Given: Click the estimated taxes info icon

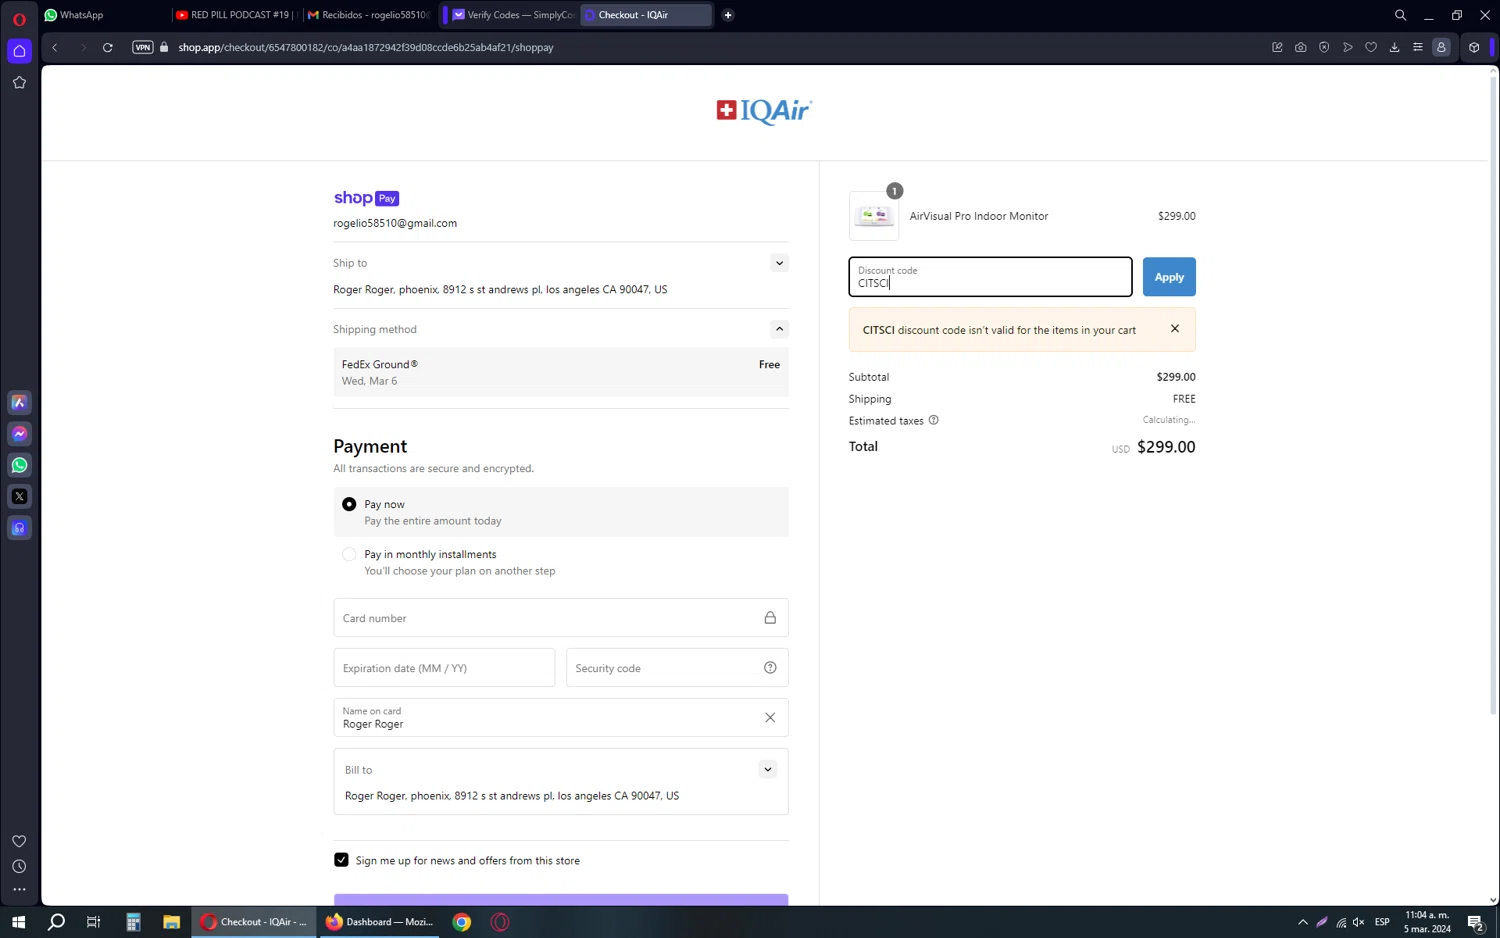Looking at the screenshot, I should click(x=933, y=420).
